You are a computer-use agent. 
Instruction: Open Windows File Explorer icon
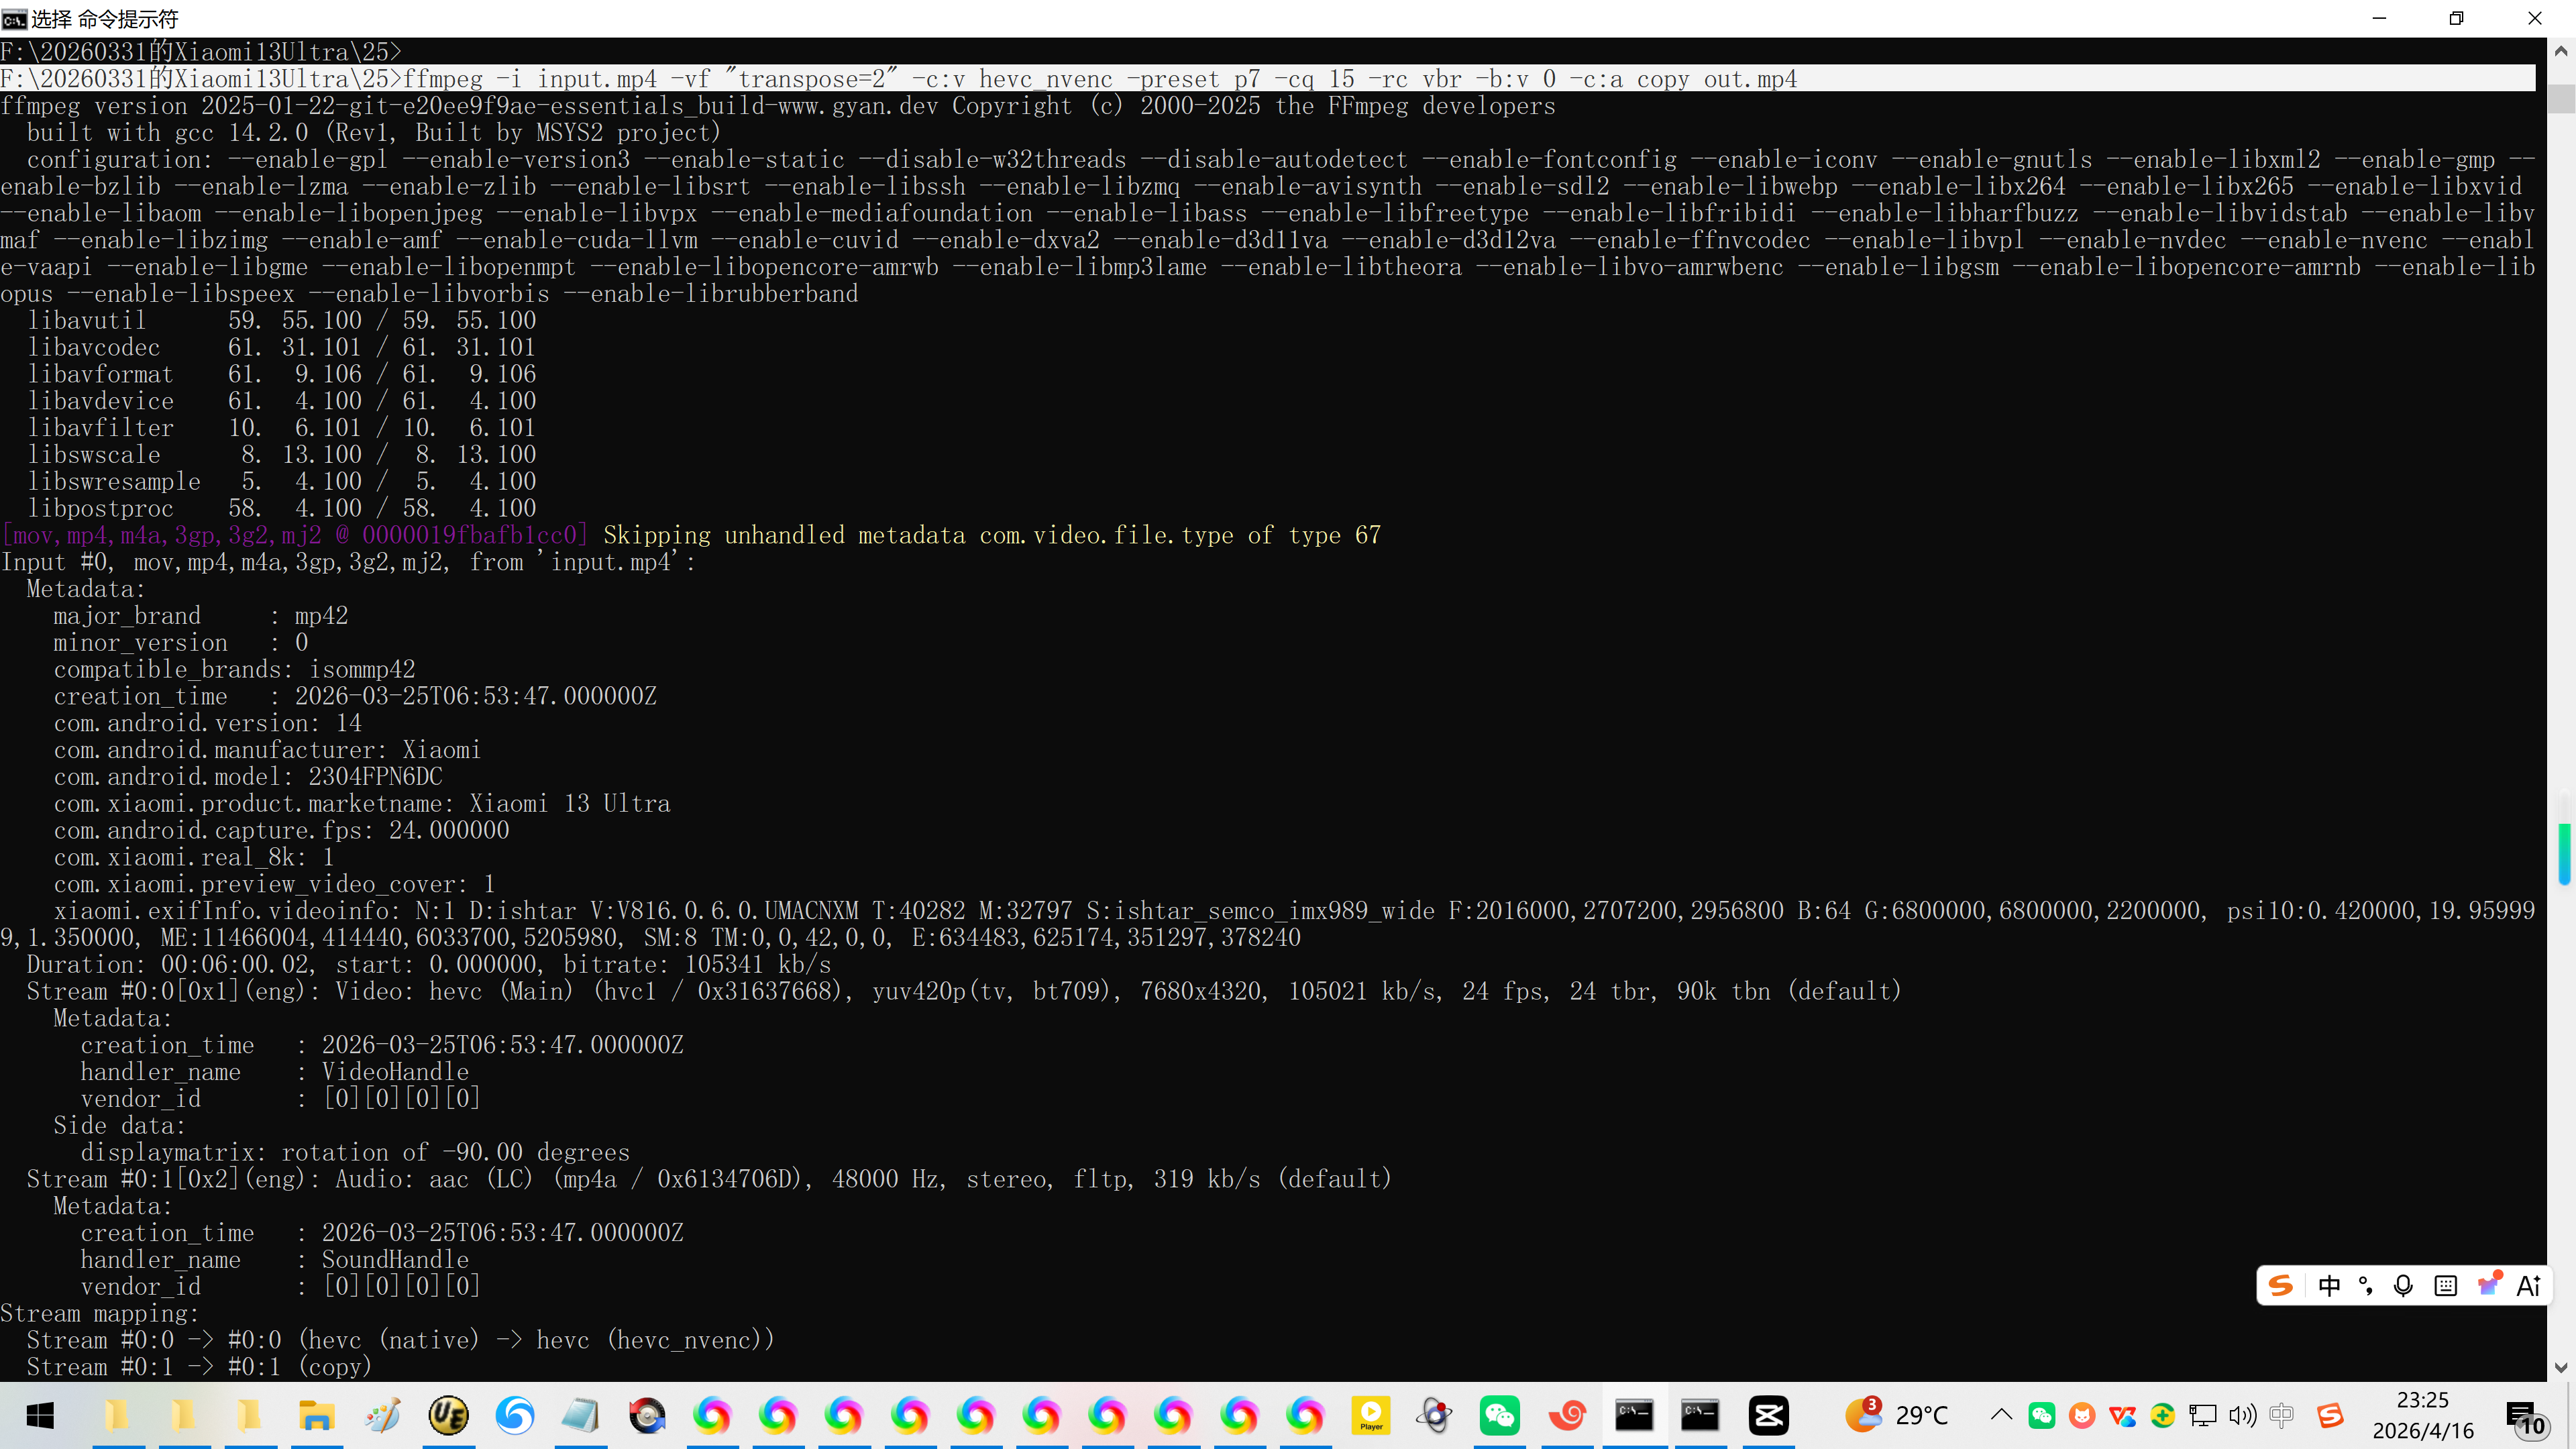pos(316,1415)
